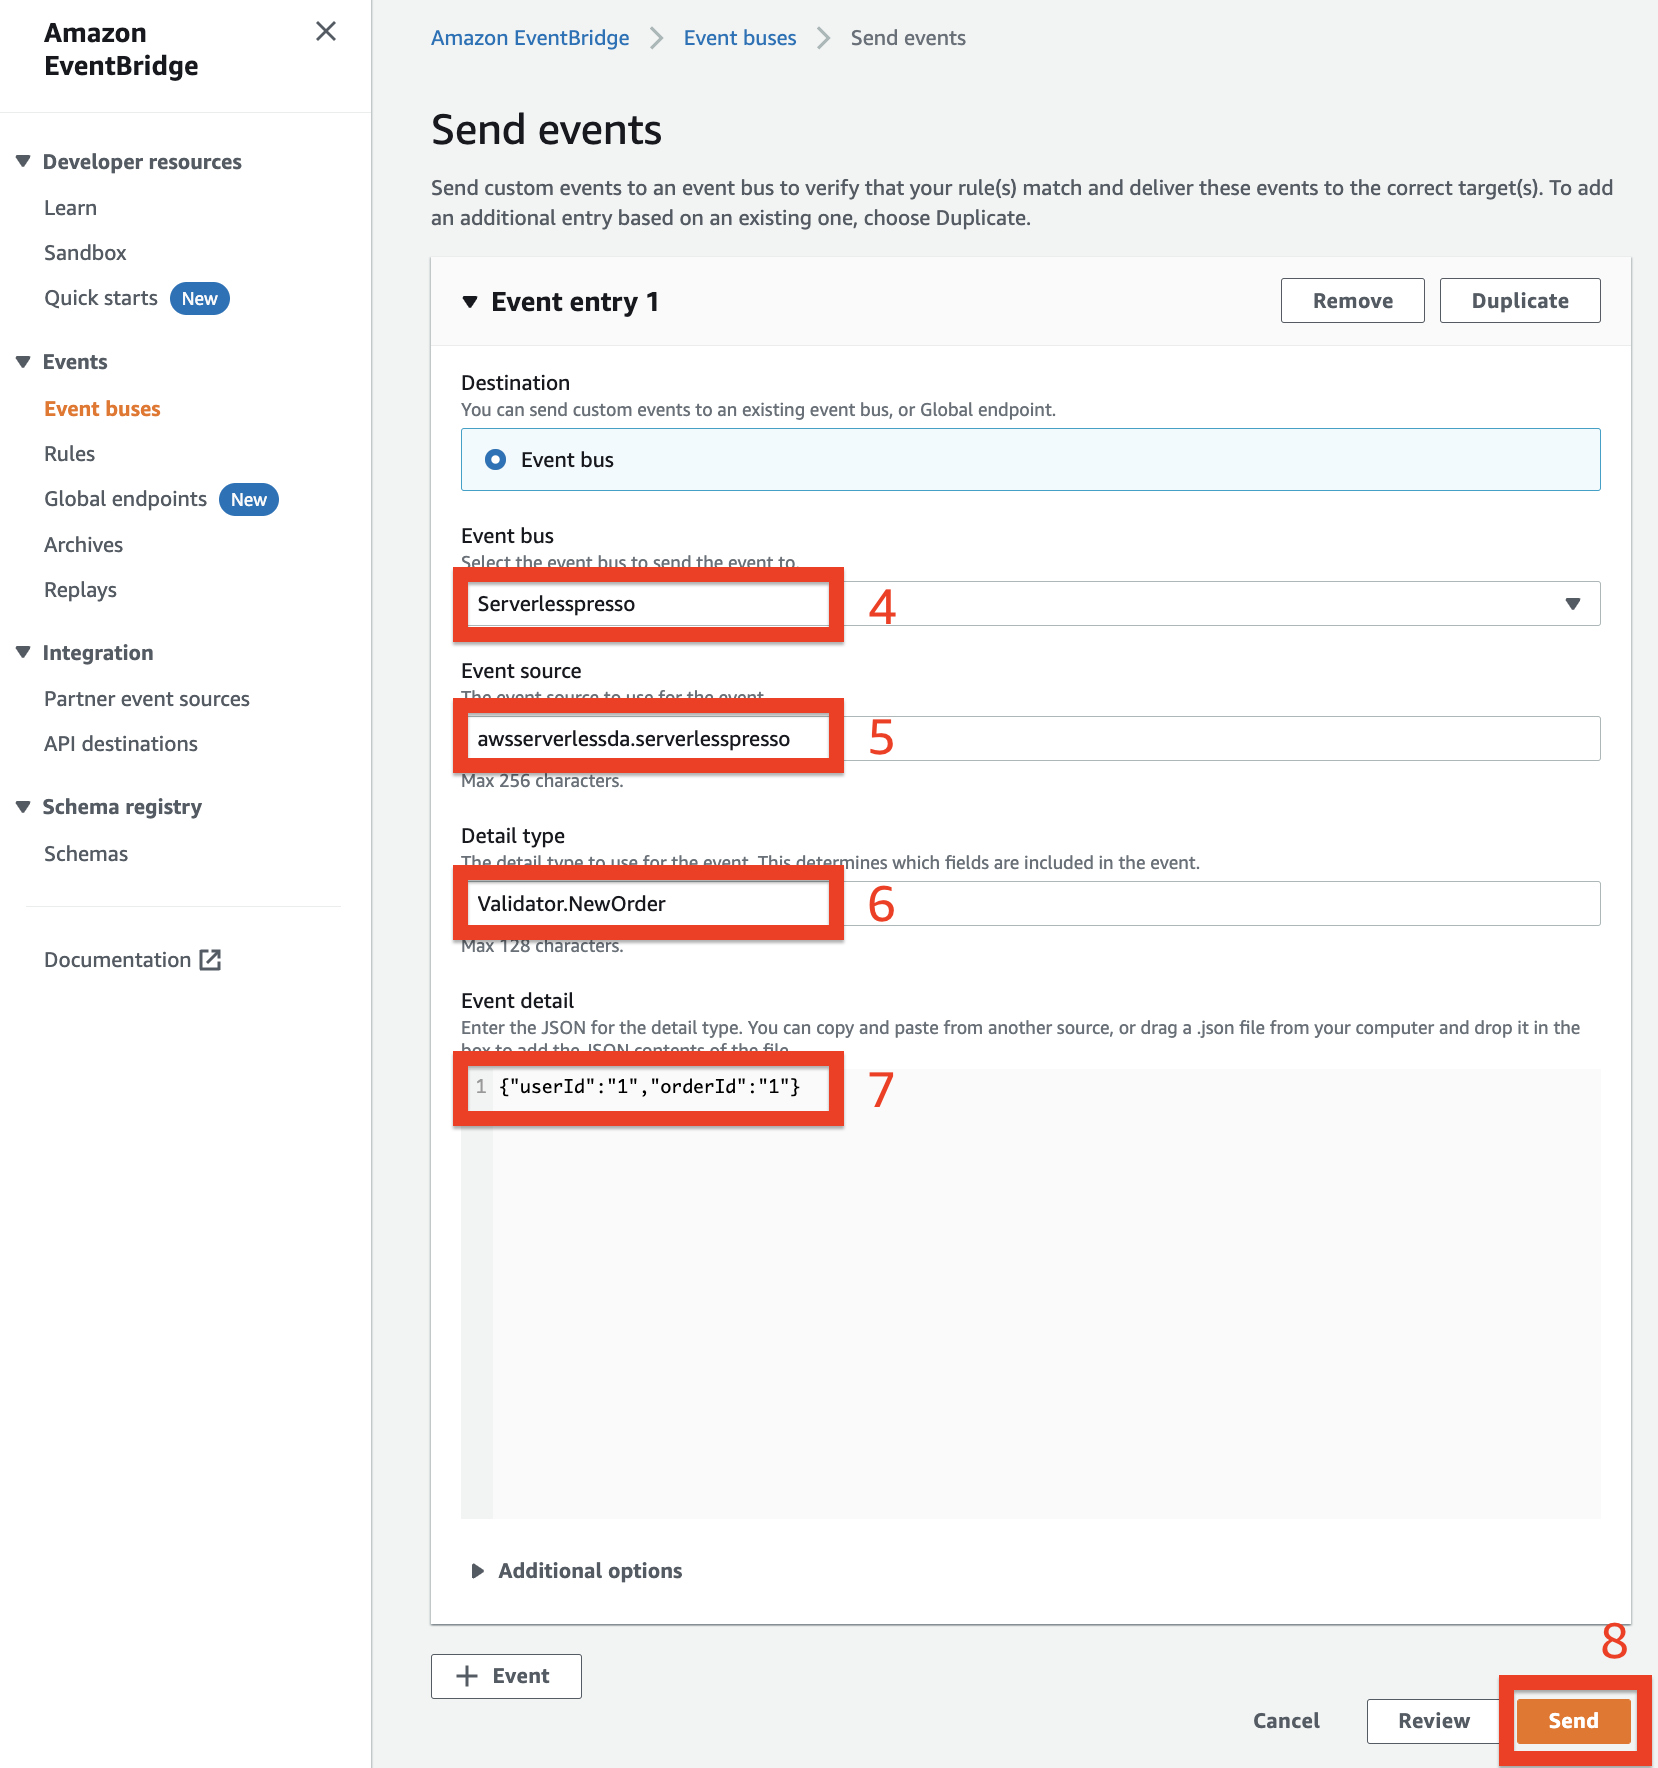Go to Event buses breadcrumb link
The width and height of the screenshot is (1658, 1768).
[x=740, y=38]
